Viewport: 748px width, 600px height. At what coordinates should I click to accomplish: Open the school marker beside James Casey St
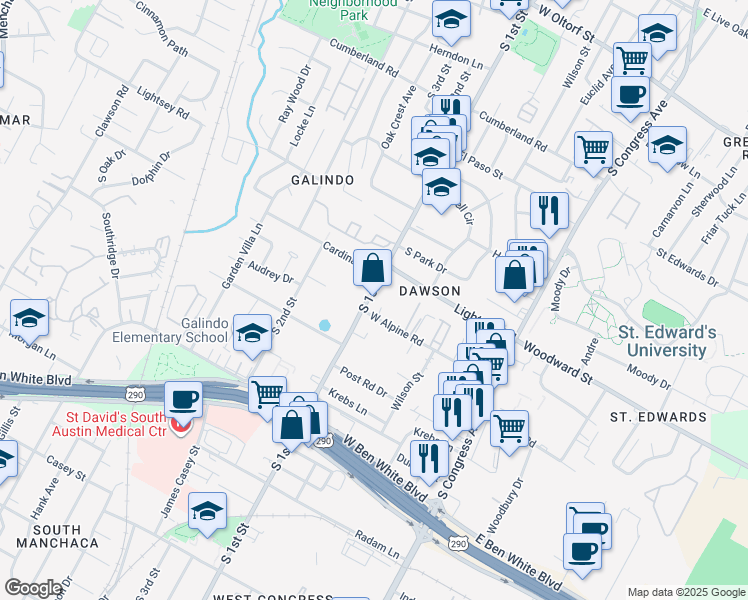coord(208,512)
